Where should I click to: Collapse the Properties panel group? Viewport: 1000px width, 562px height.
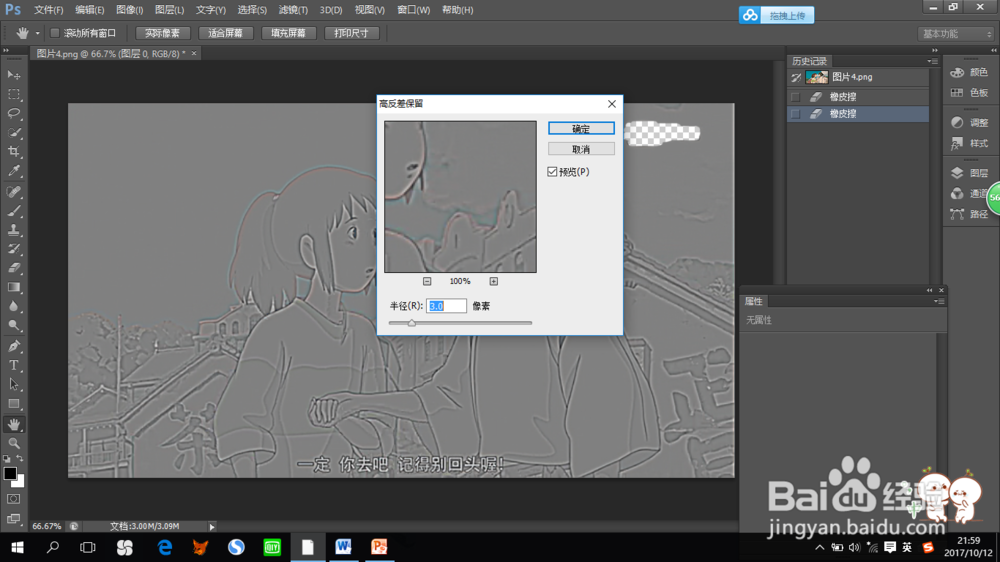[x=929, y=290]
